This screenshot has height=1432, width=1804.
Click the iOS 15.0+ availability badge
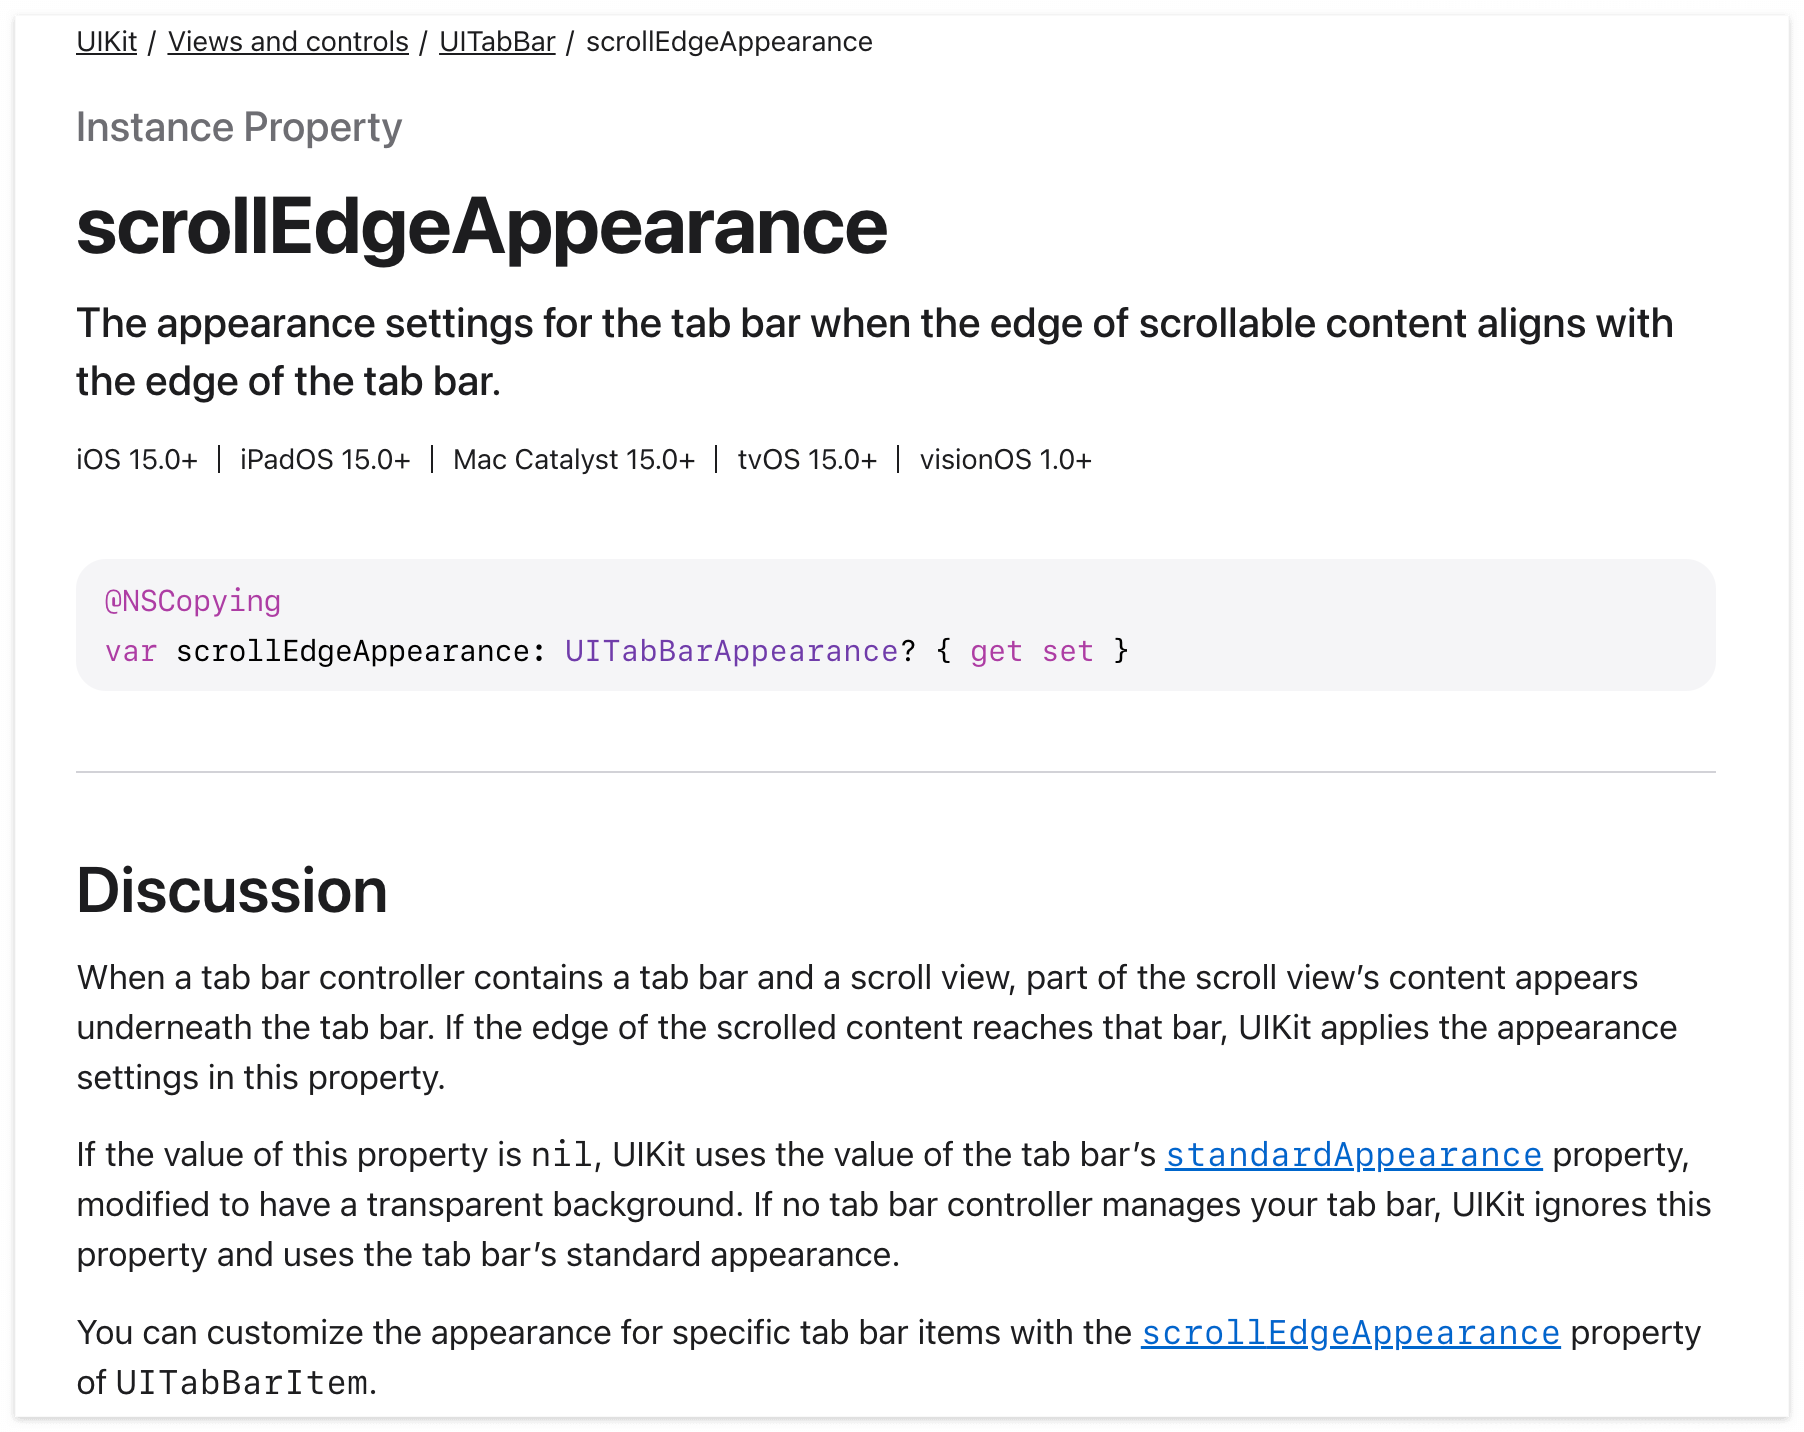click(x=137, y=460)
